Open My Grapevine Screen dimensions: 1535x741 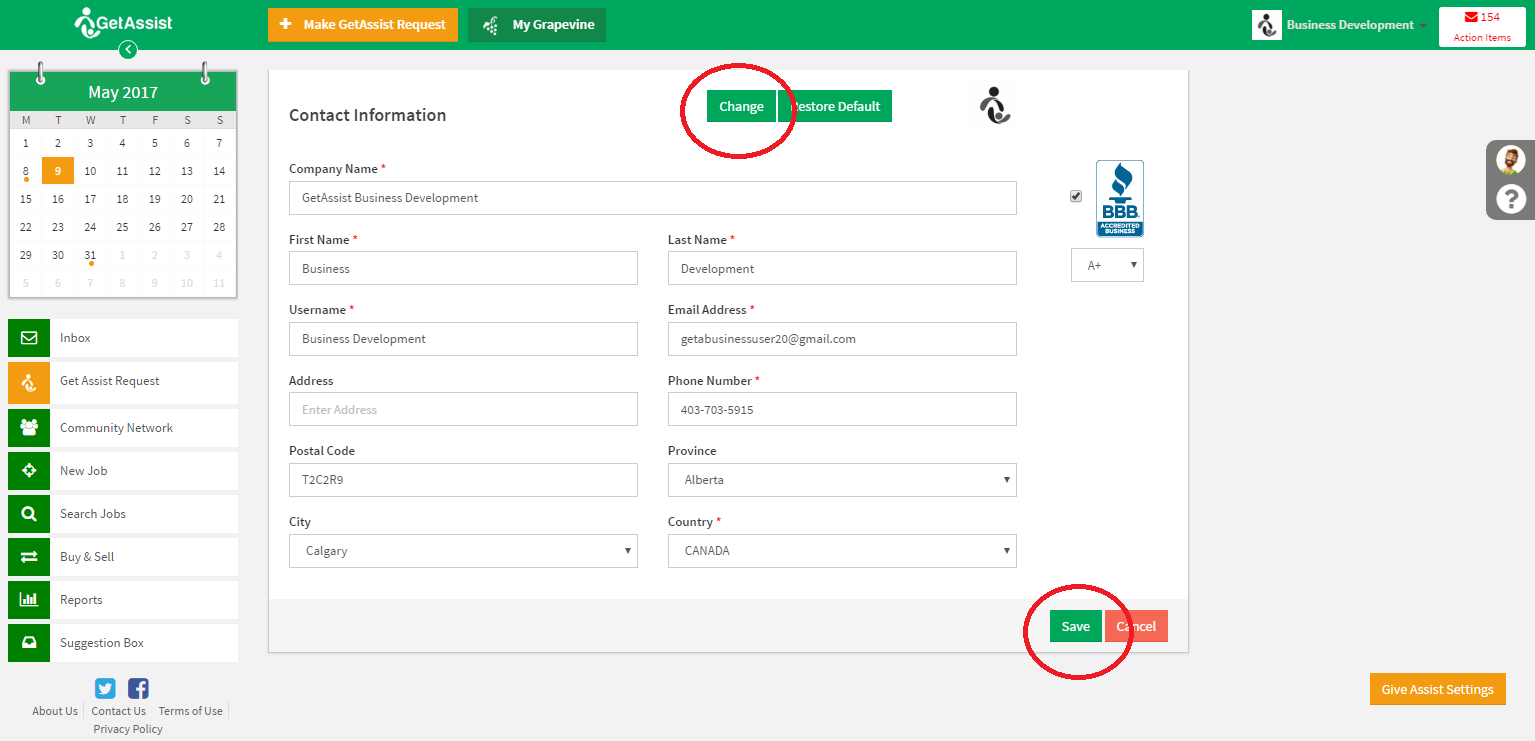tap(537, 25)
